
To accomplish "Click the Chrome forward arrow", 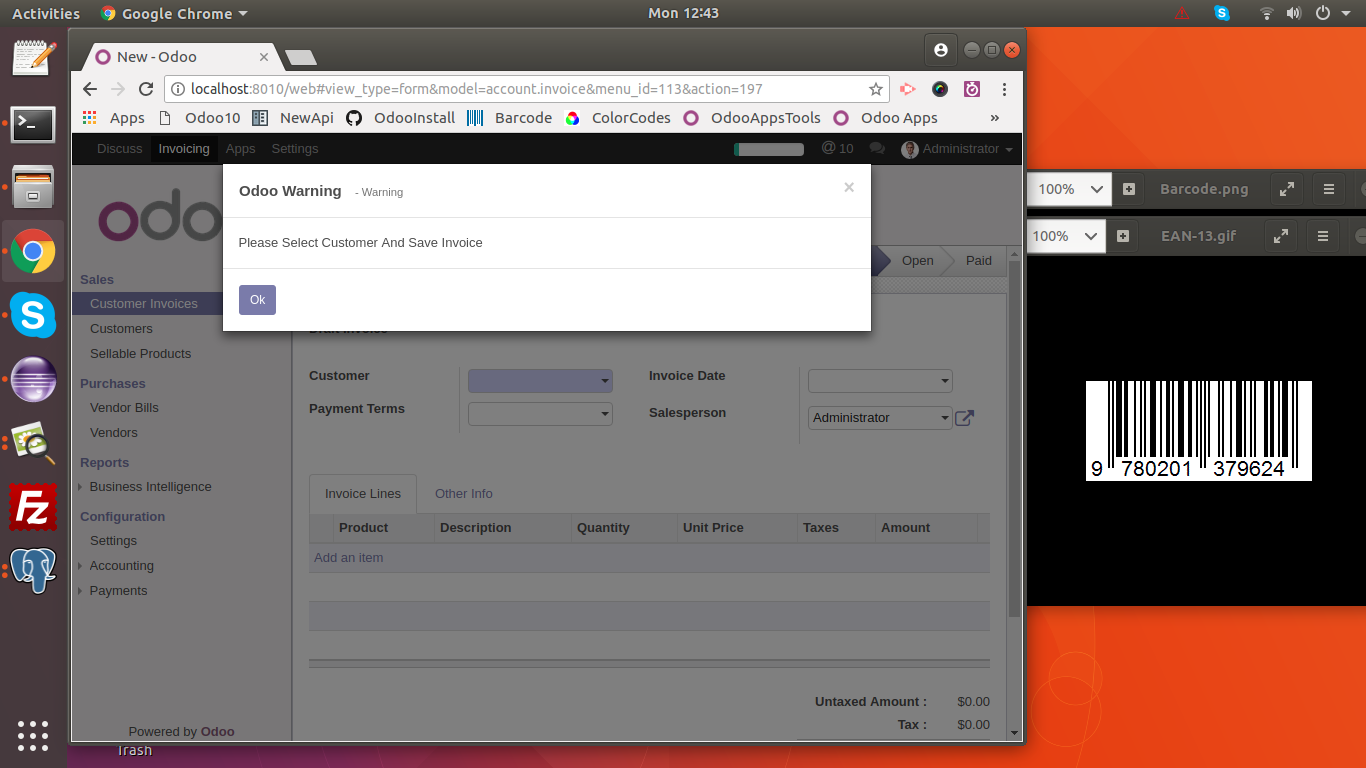I will point(118,89).
